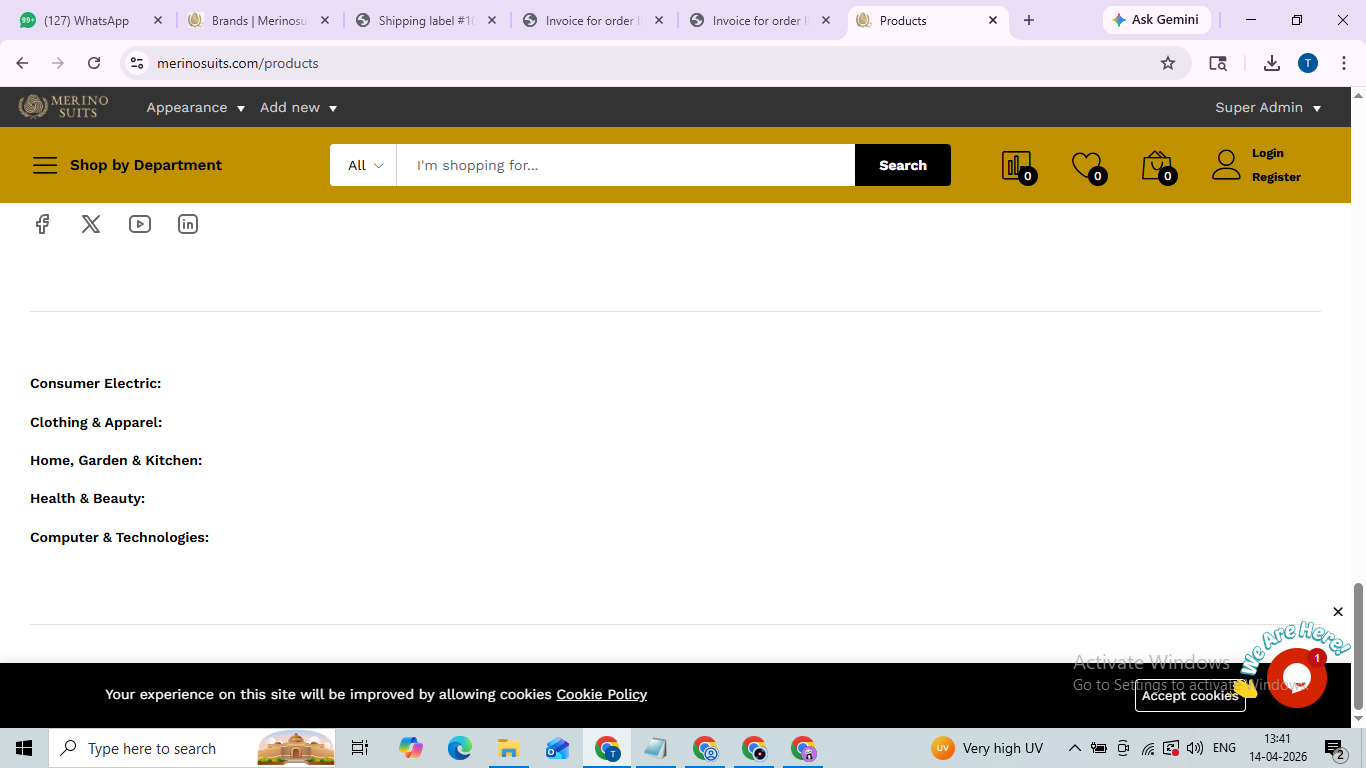Screen dimensions: 1366x768
Task: Click the black Search button
Action: click(902, 165)
